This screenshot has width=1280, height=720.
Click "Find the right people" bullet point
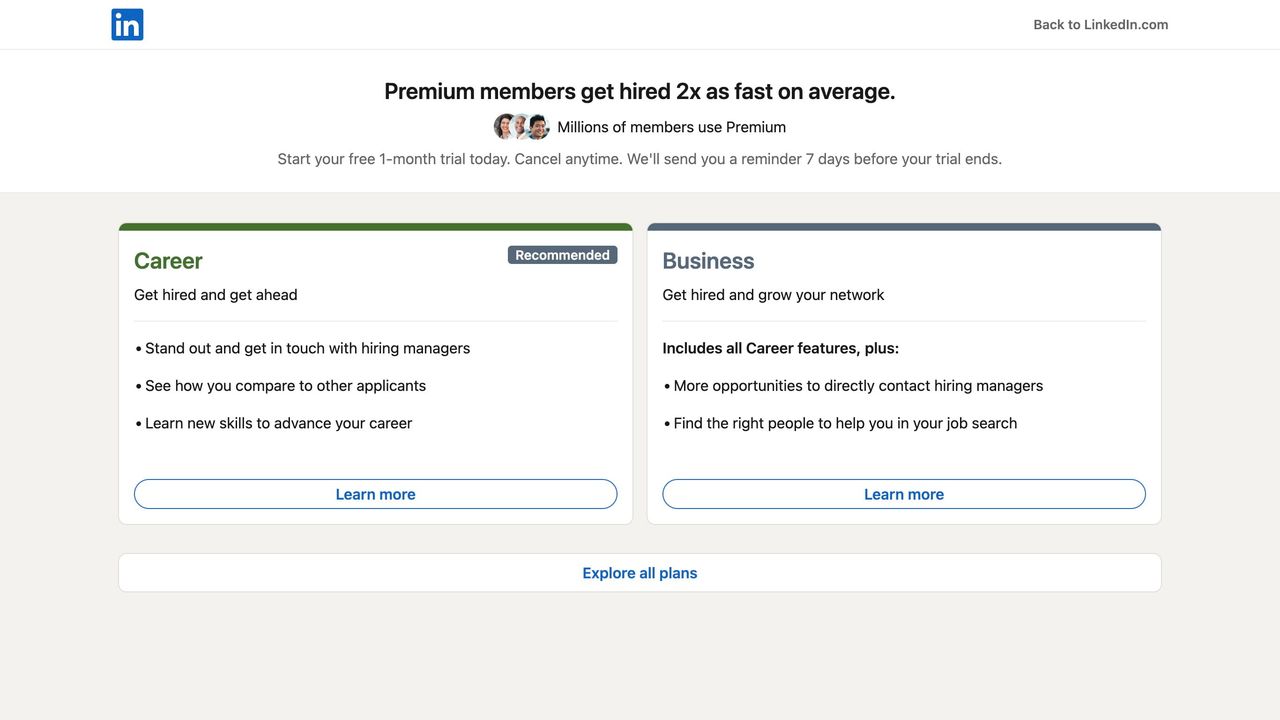(845, 423)
